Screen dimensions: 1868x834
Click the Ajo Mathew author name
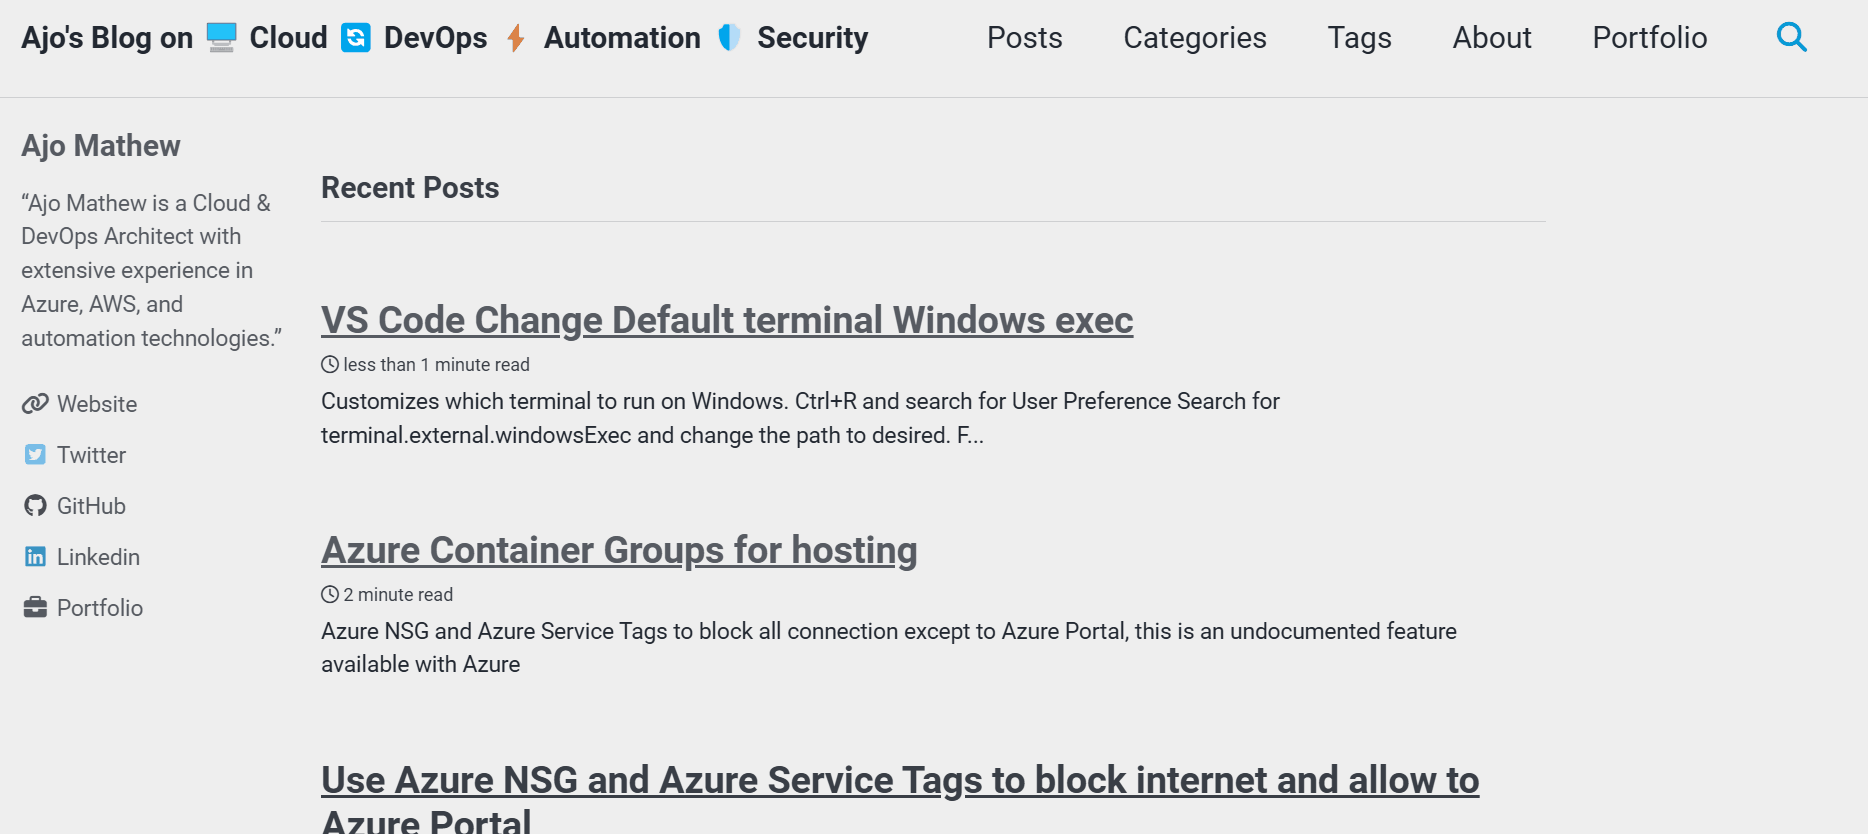pyautogui.click(x=101, y=146)
